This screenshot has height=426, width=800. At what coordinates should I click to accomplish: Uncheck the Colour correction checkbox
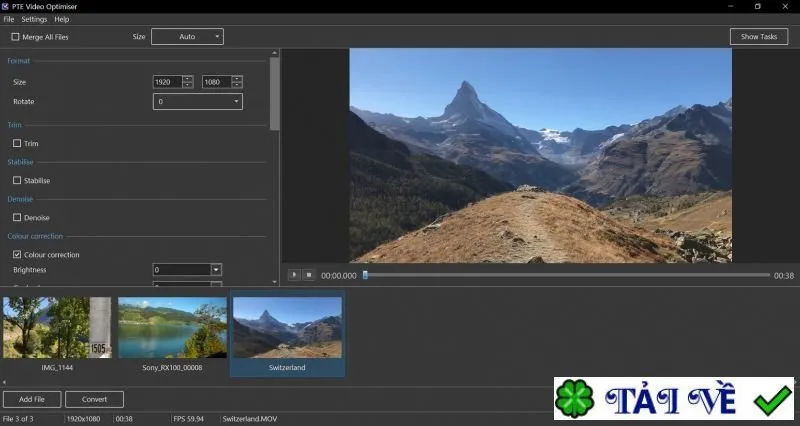click(x=17, y=254)
